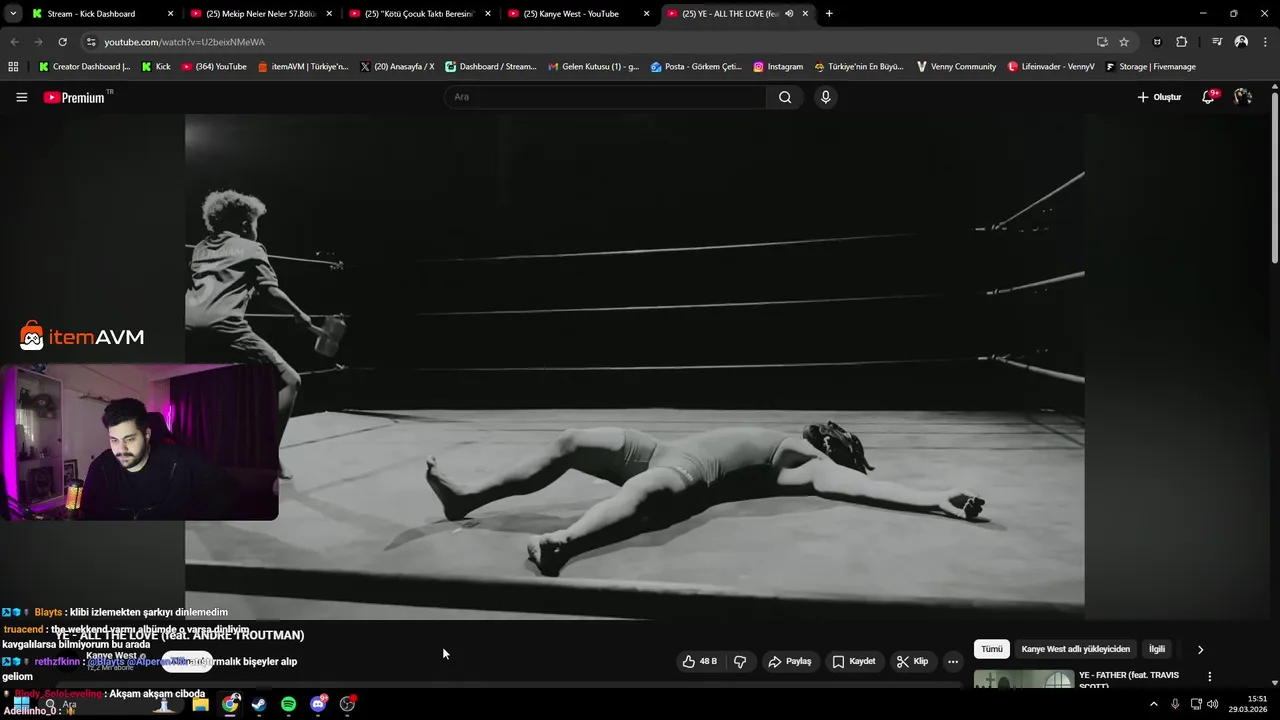Open OBS Studio from the taskbar
Screen dimensions: 1280x720
[x=347, y=704]
